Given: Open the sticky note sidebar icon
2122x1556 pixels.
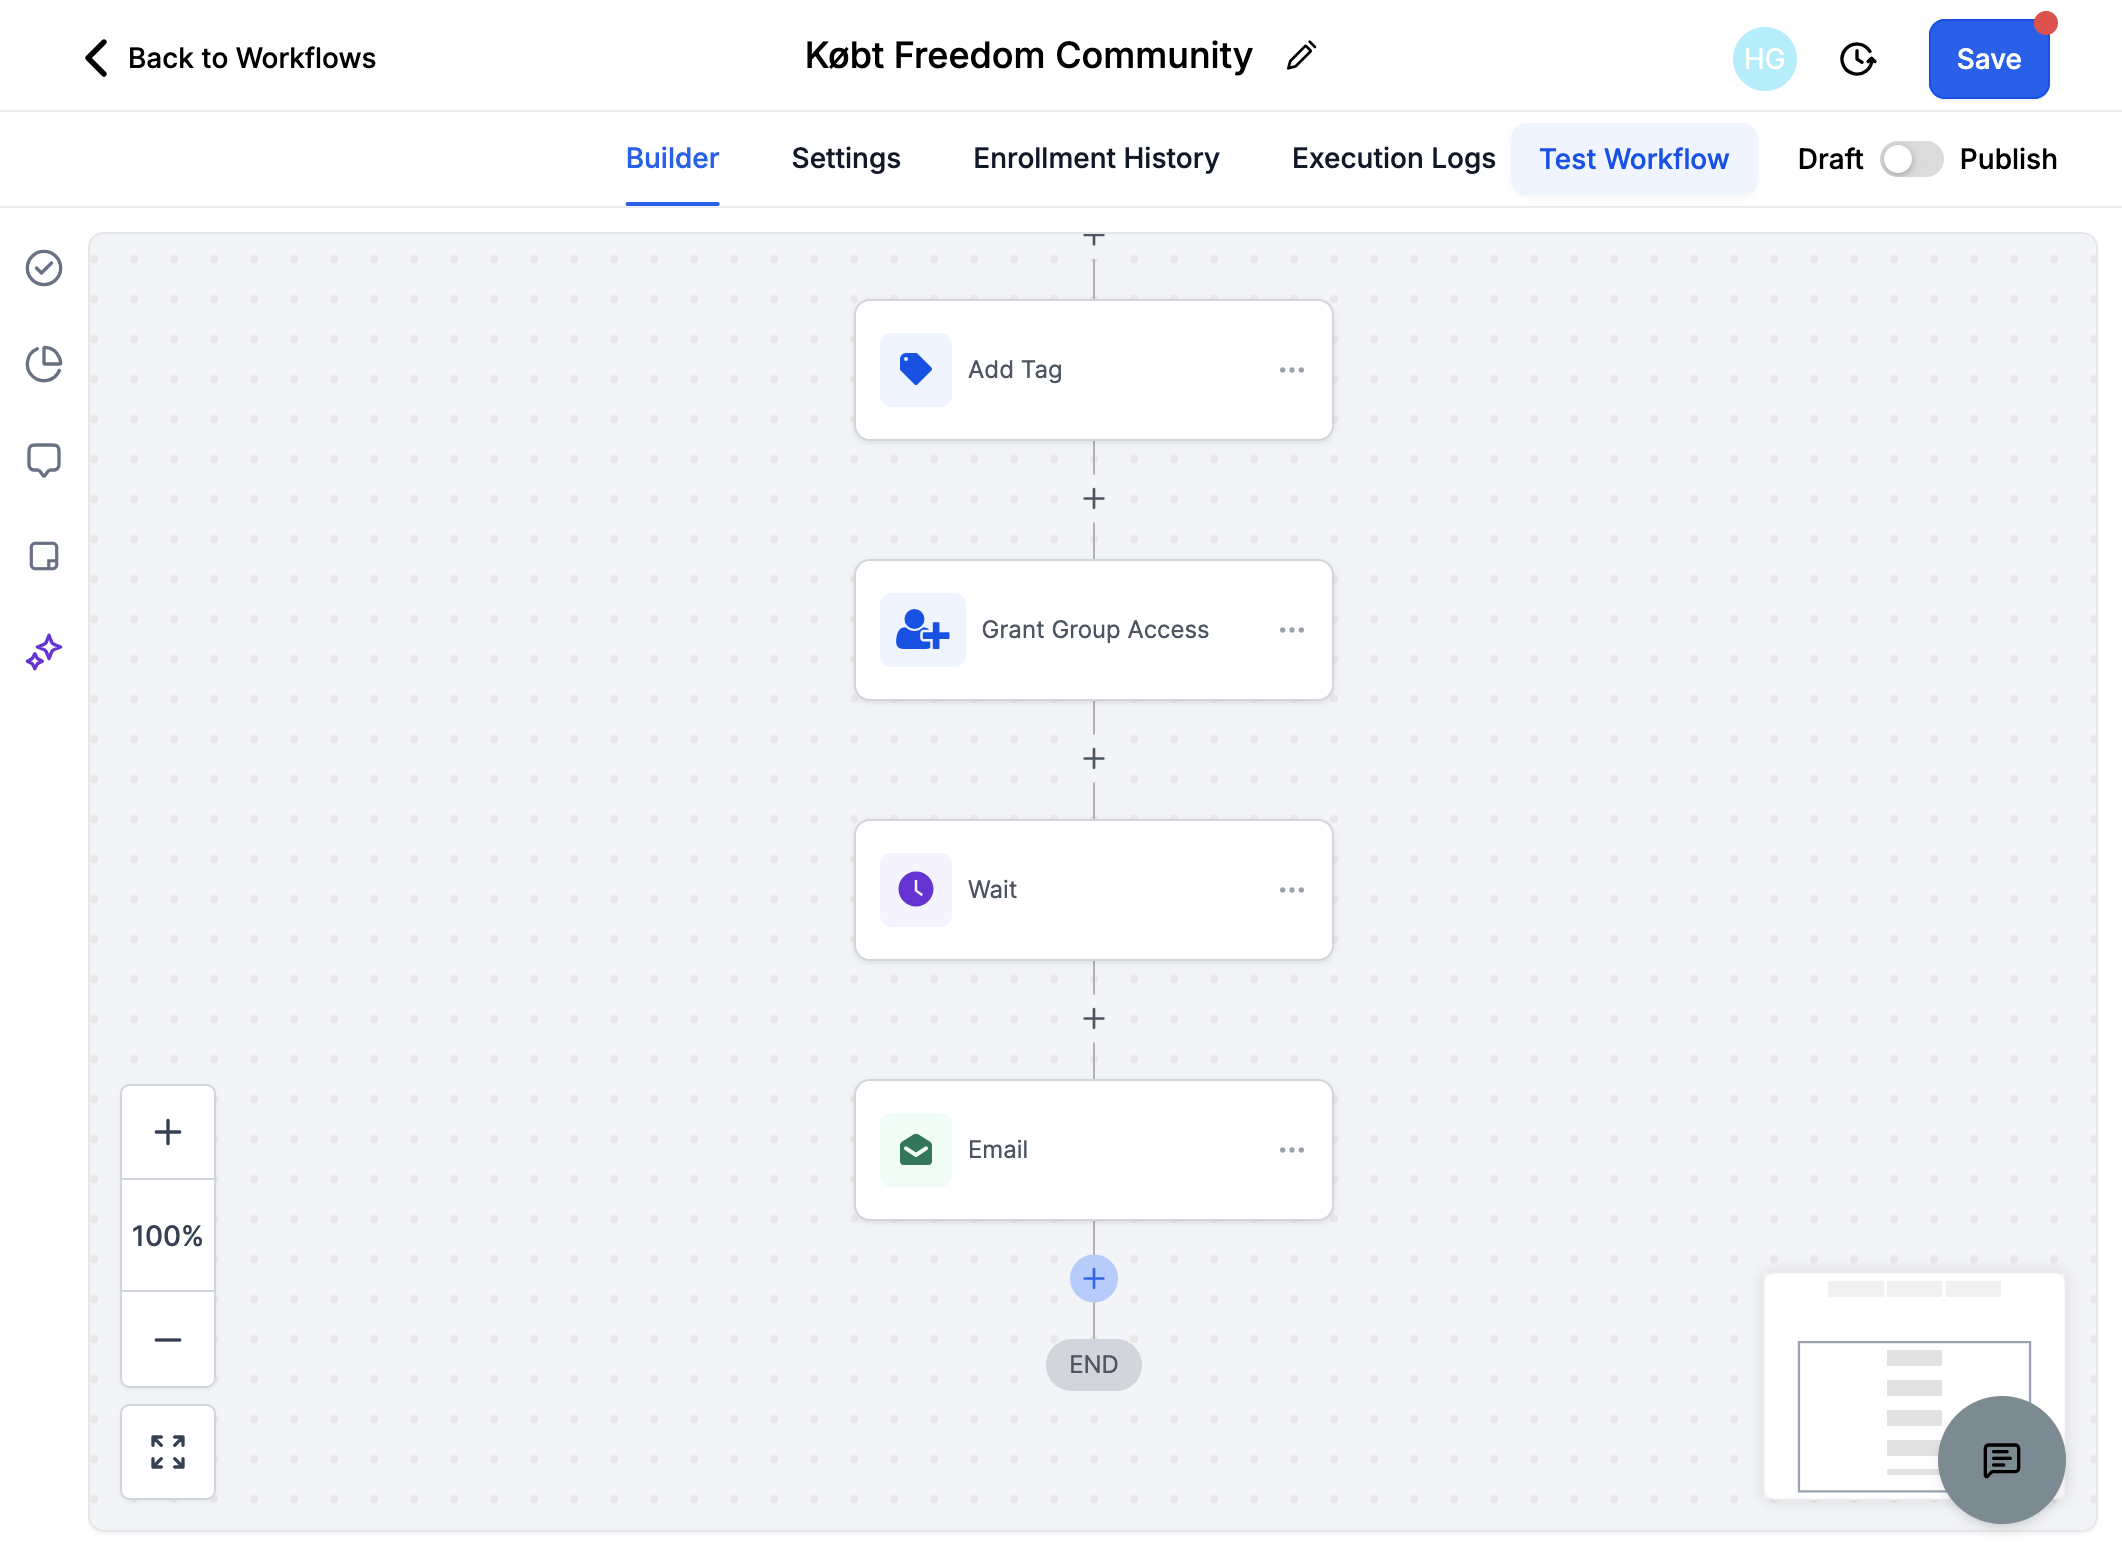Looking at the screenshot, I should [44, 556].
